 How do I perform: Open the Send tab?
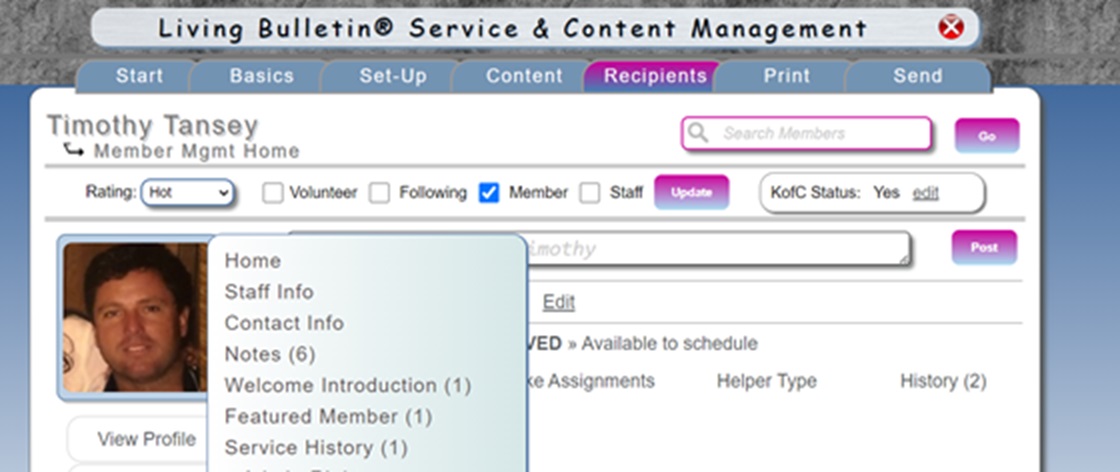(x=918, y=76)
